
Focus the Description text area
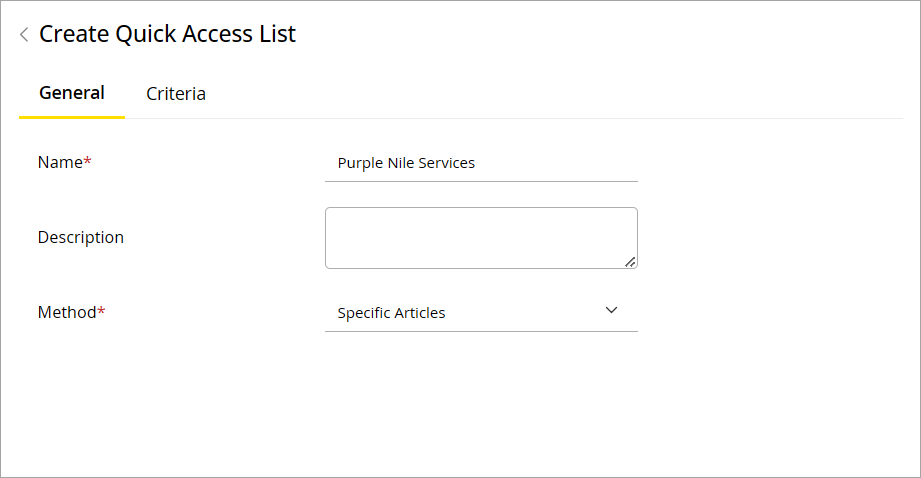[x=481, y=237]
